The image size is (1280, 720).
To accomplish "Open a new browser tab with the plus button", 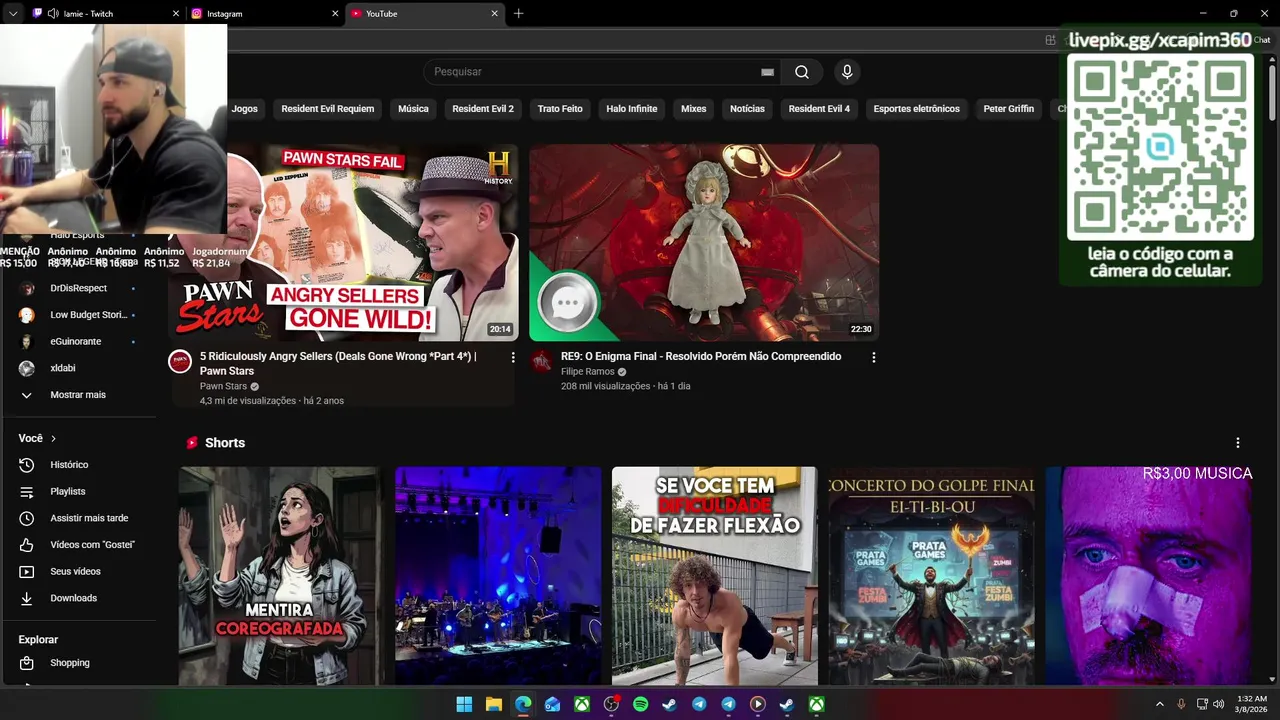I will pos(518,14).
